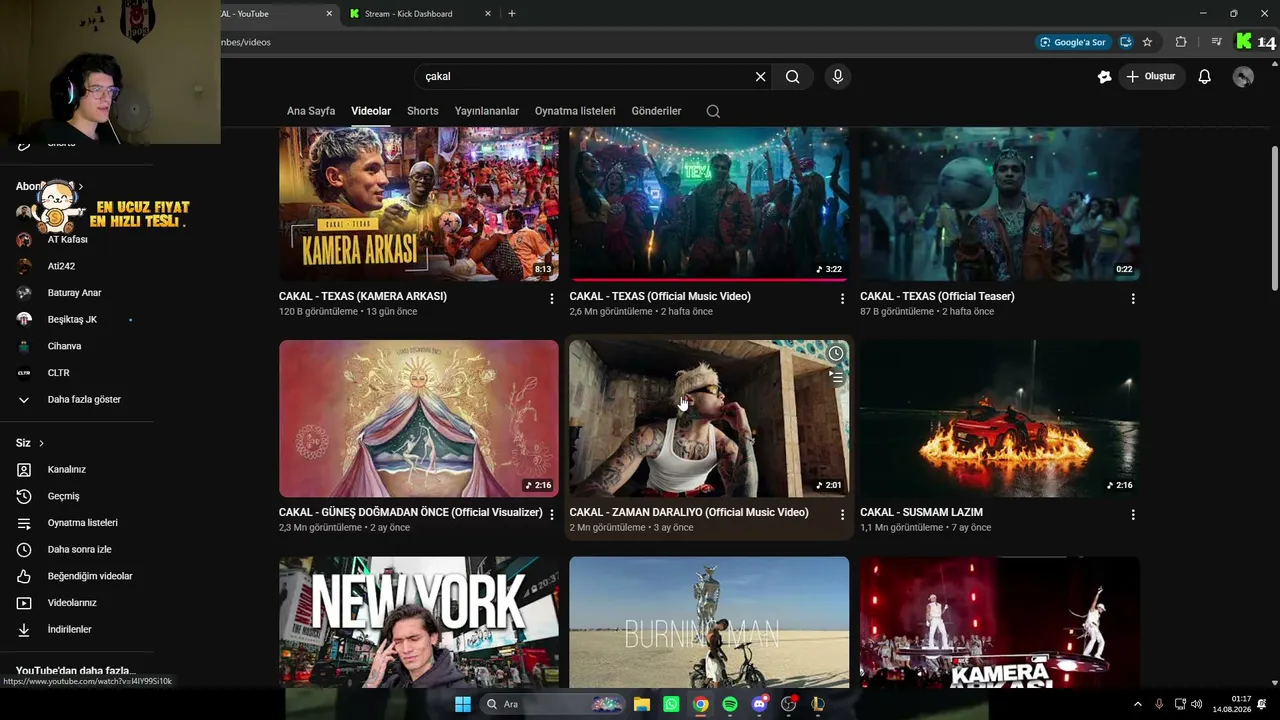1280x720 pixels.
Task: Open CAKAL - TEXAS (Official Teaser) title
Action: pyautogui.click(x=937, y=296)
